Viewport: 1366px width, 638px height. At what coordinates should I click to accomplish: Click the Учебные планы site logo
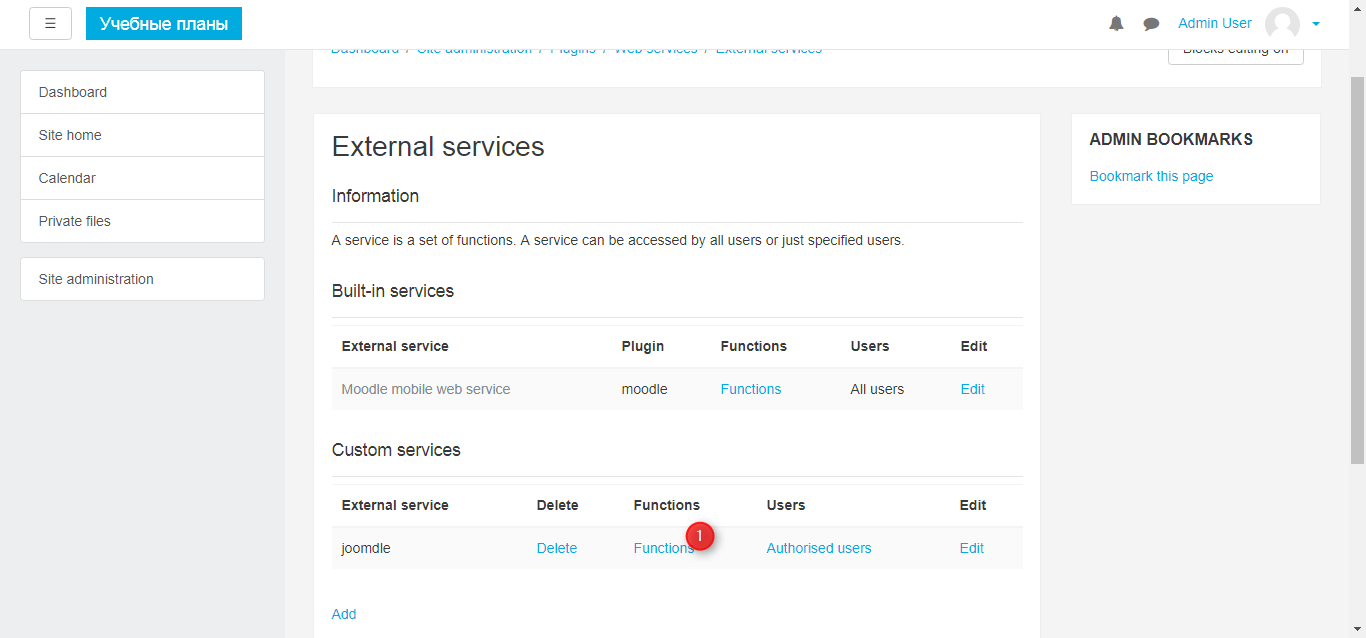pos(164,24)
